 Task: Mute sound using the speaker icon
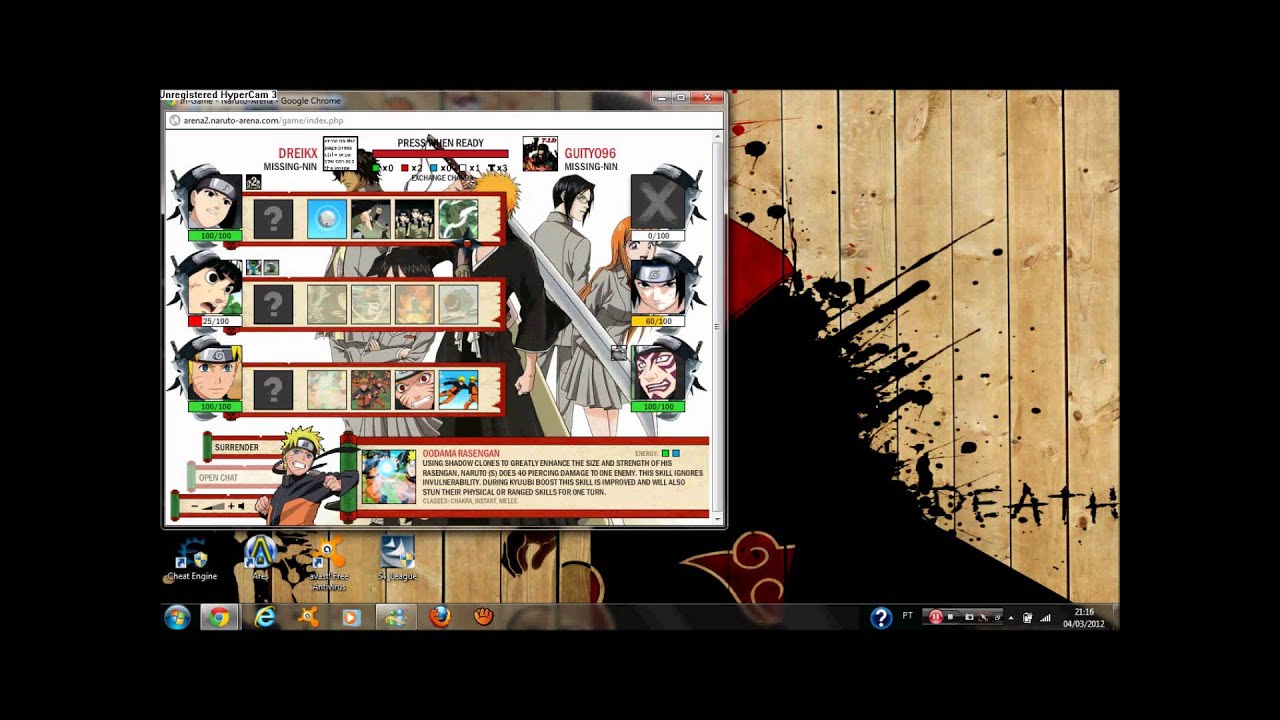[241, 506]
